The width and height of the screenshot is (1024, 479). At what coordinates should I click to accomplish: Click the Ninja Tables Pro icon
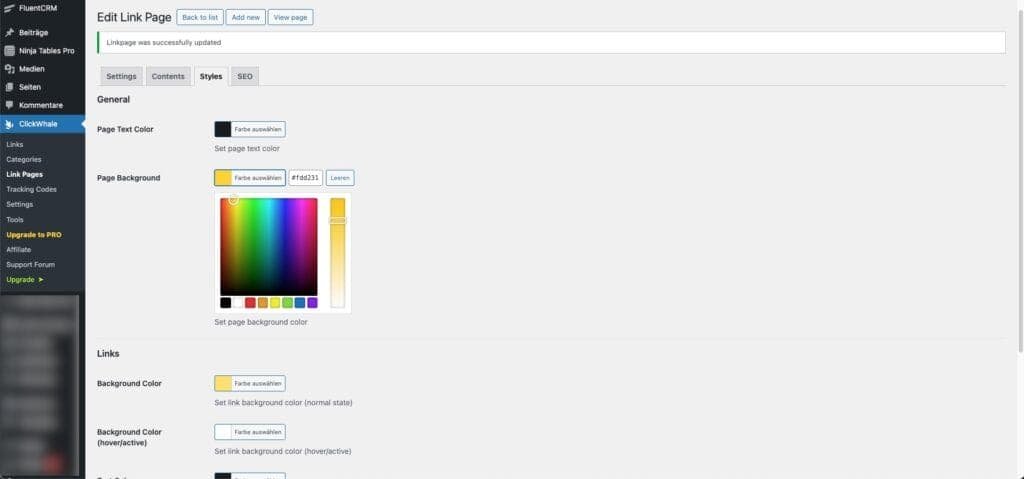(x=9, y=51)
